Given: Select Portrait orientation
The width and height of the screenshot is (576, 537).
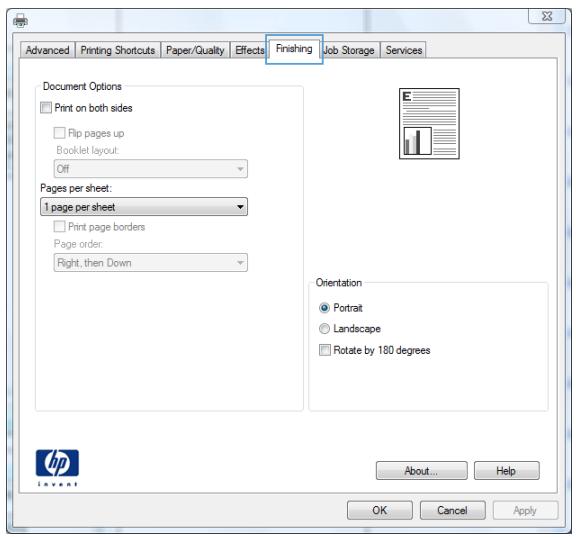Looking at the screenshot, I should coord(324,307).
